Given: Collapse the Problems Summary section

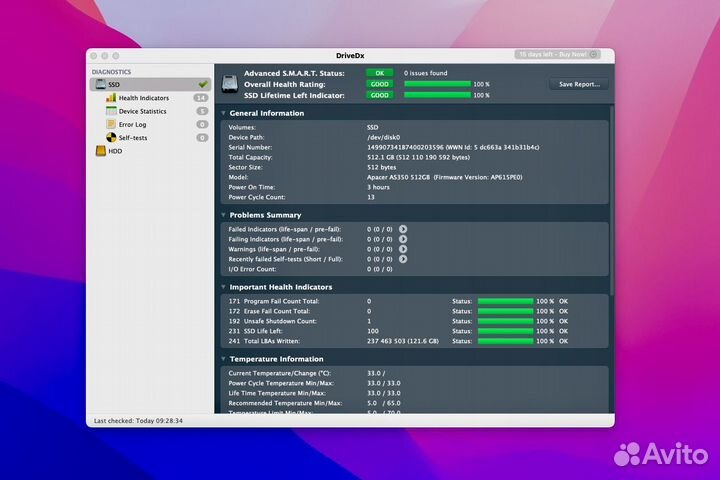Looking at the screenshot, I should coord(223,215).
